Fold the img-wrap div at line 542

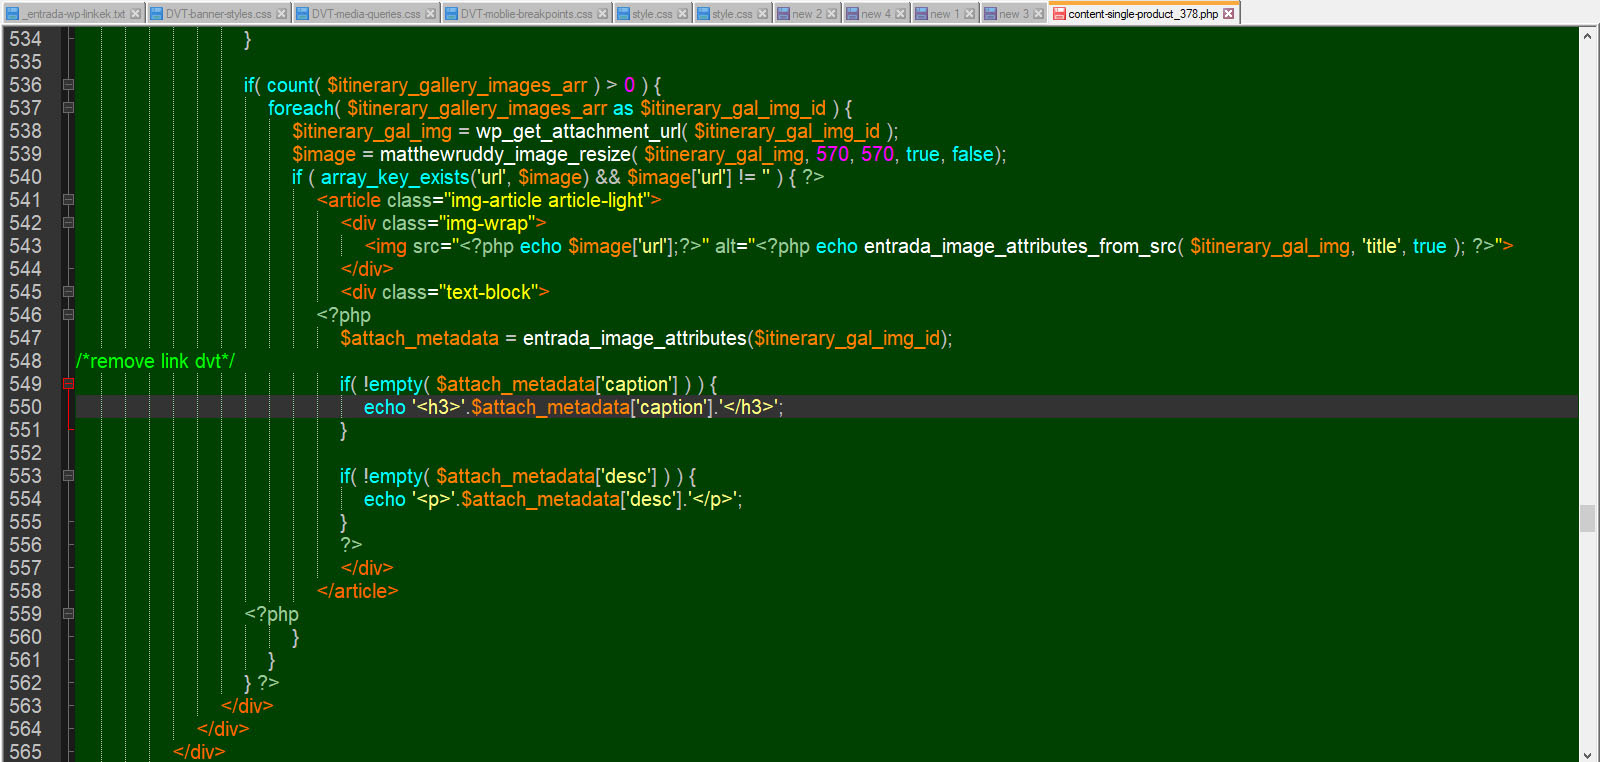68,223
